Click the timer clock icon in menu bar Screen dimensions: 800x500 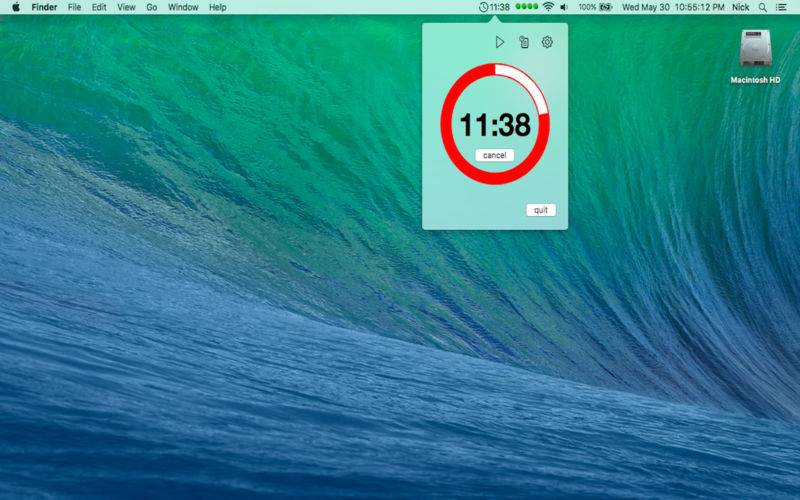click(483, 7)
